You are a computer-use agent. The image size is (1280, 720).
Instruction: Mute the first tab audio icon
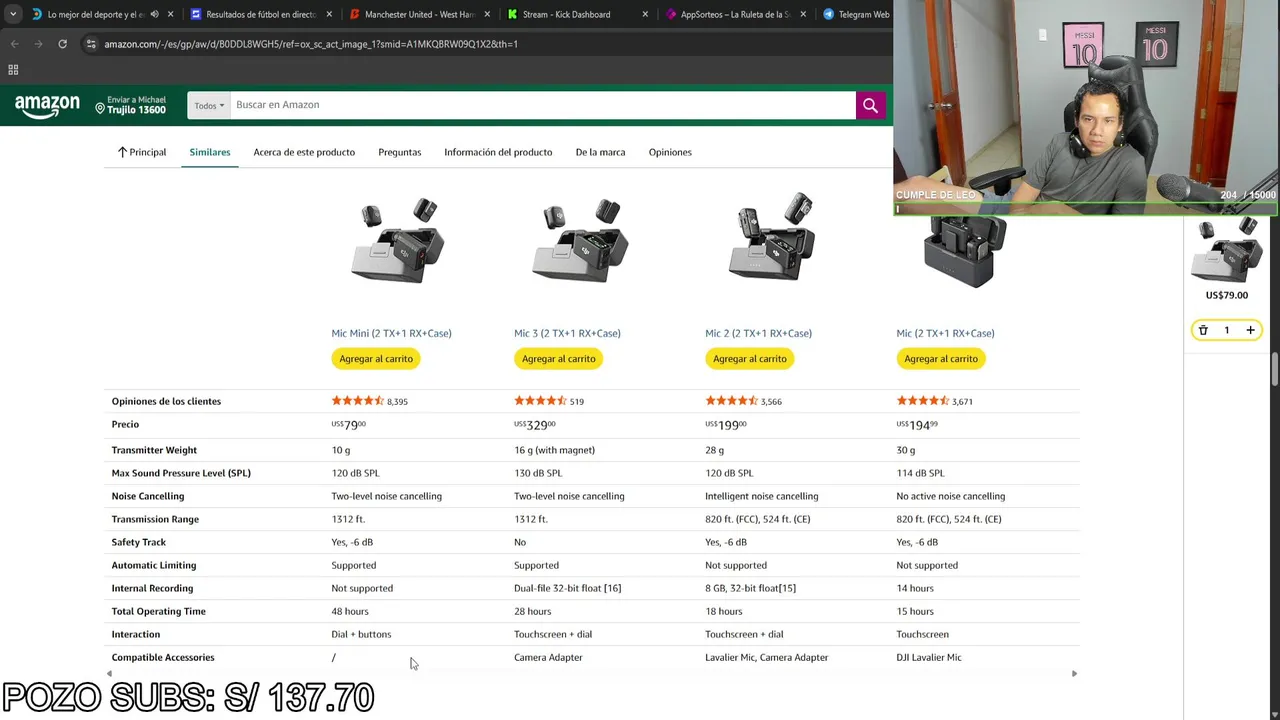(154, 14)
